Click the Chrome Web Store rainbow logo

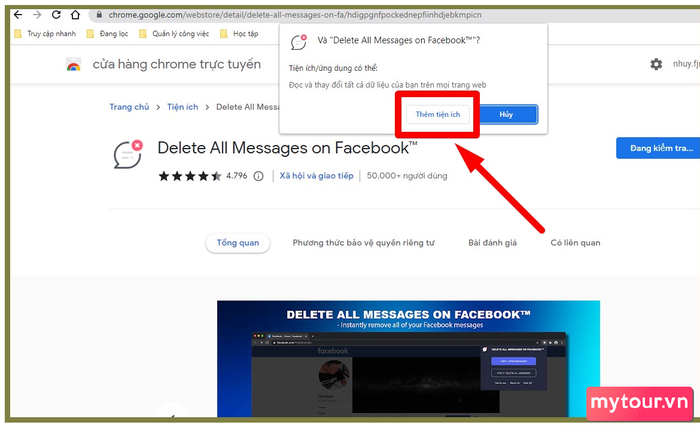[73, 65]
